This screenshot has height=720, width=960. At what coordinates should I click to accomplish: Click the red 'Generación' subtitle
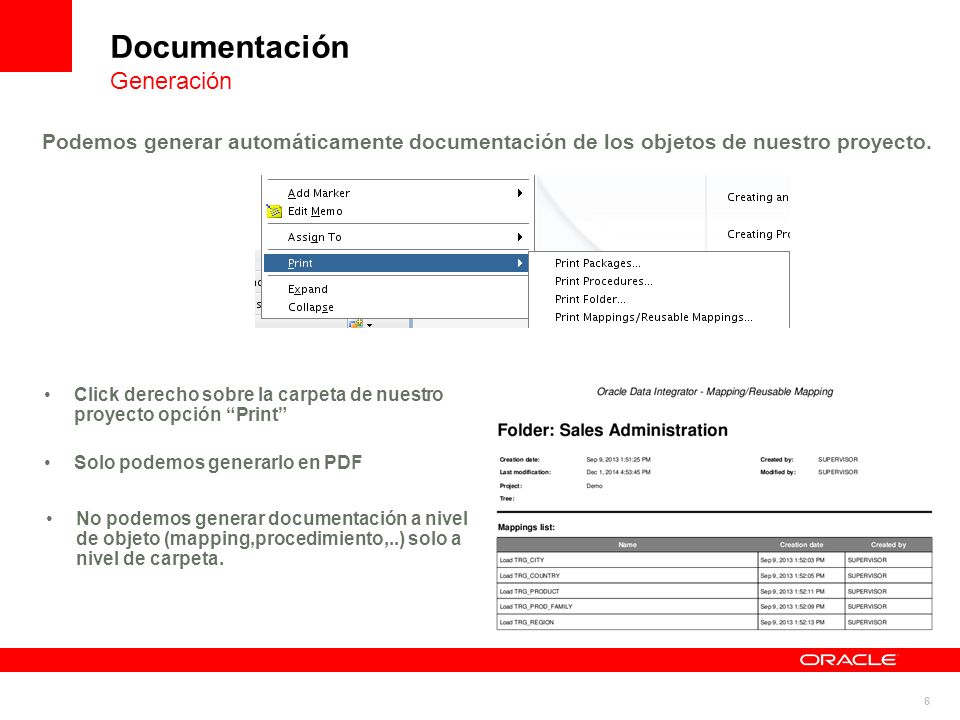(171, 81)
